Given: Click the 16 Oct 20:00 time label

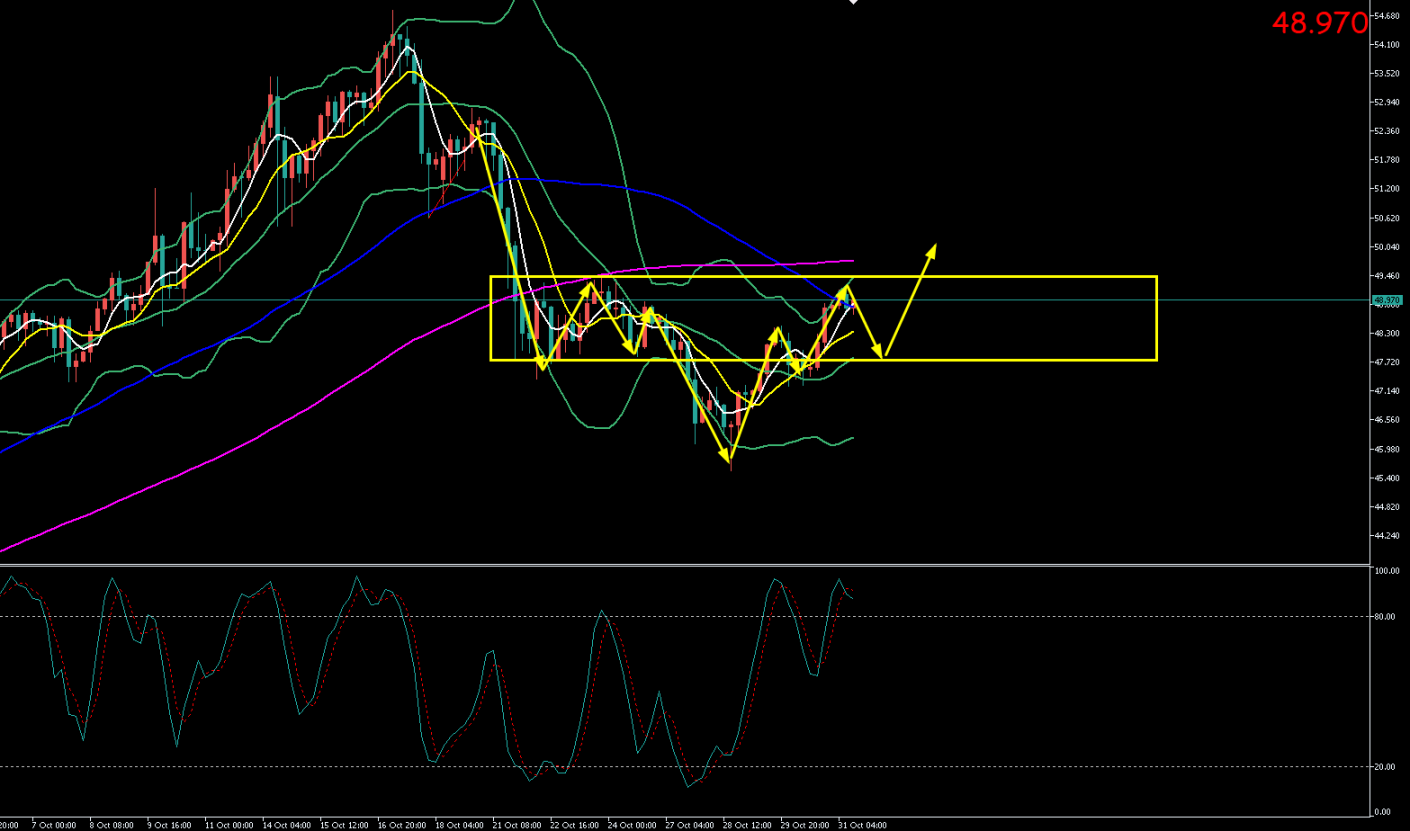Looking at the screenshot, I should pyautogui.click(x=402, y=825).
